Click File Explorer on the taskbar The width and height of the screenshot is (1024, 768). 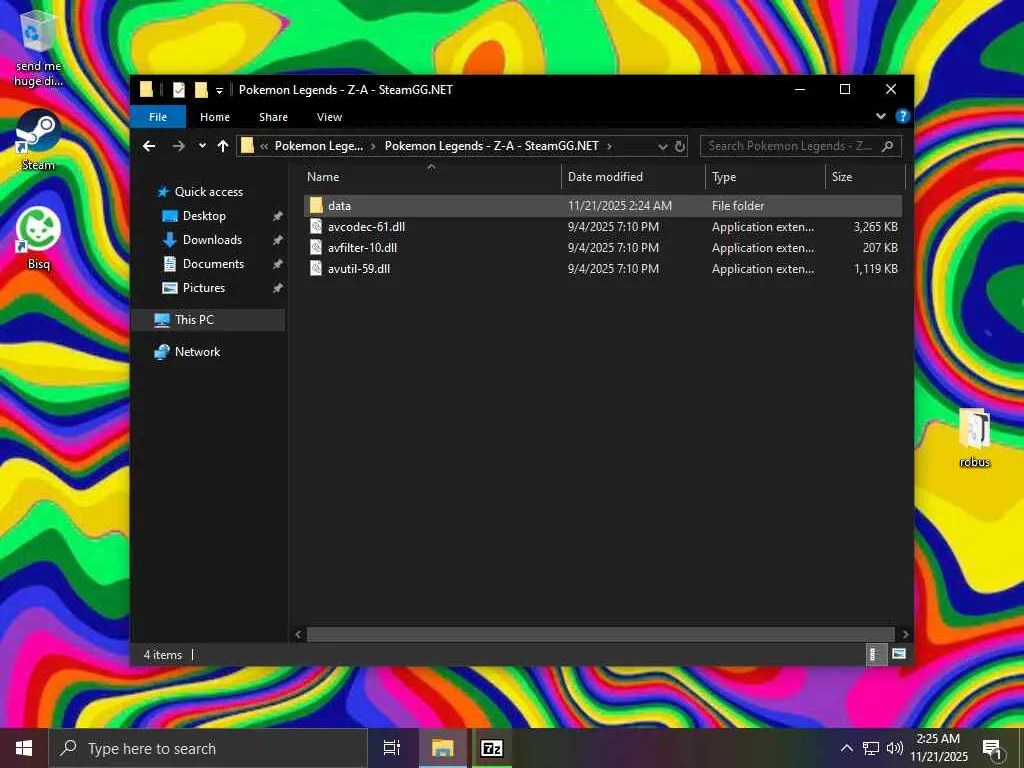click(x=442, y=748)
